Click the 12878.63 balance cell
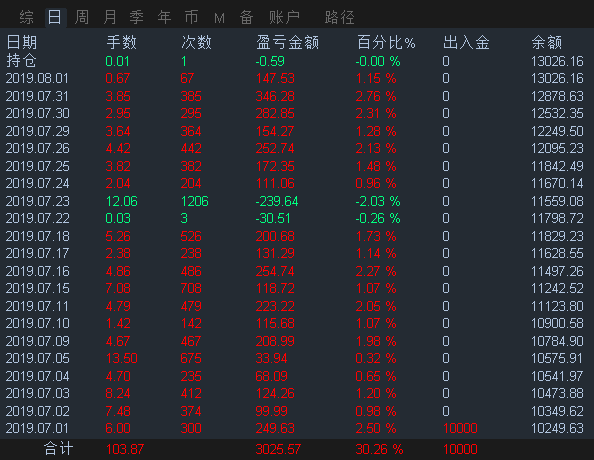This screenshot has width=594, height=460. pos(557,96)
